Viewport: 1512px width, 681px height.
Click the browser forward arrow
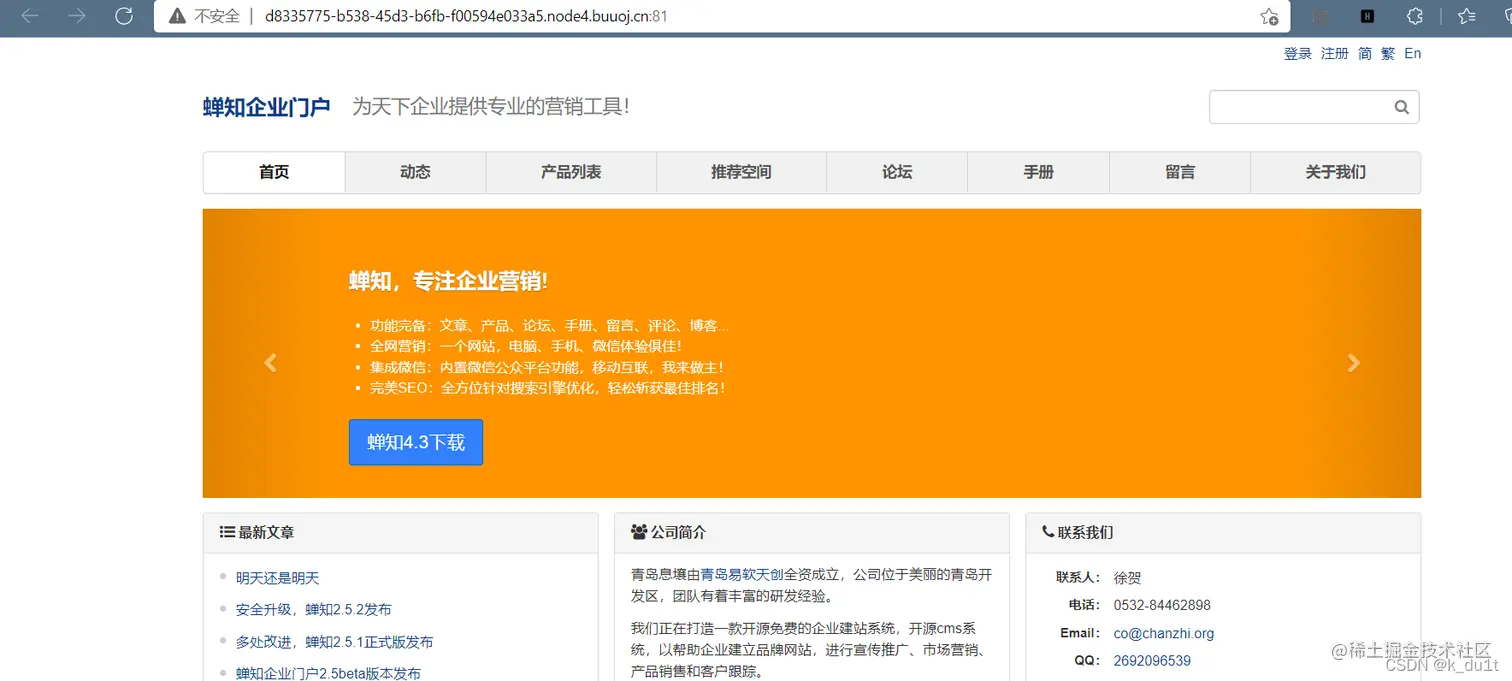[77, 16]
